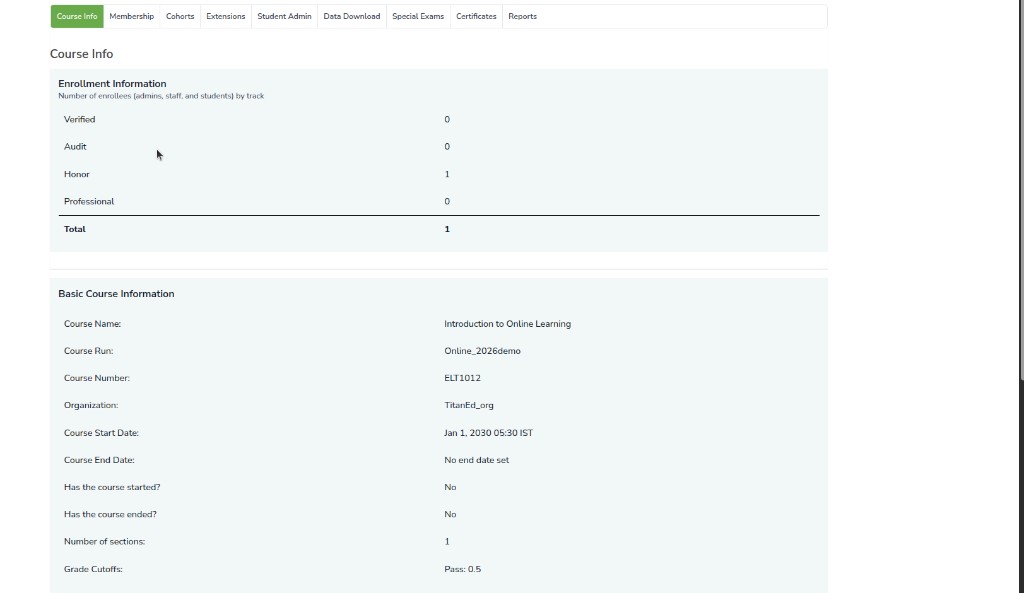Open the Data Download tab
This screenshot has height=593, width=1024.
click(351, 16)
